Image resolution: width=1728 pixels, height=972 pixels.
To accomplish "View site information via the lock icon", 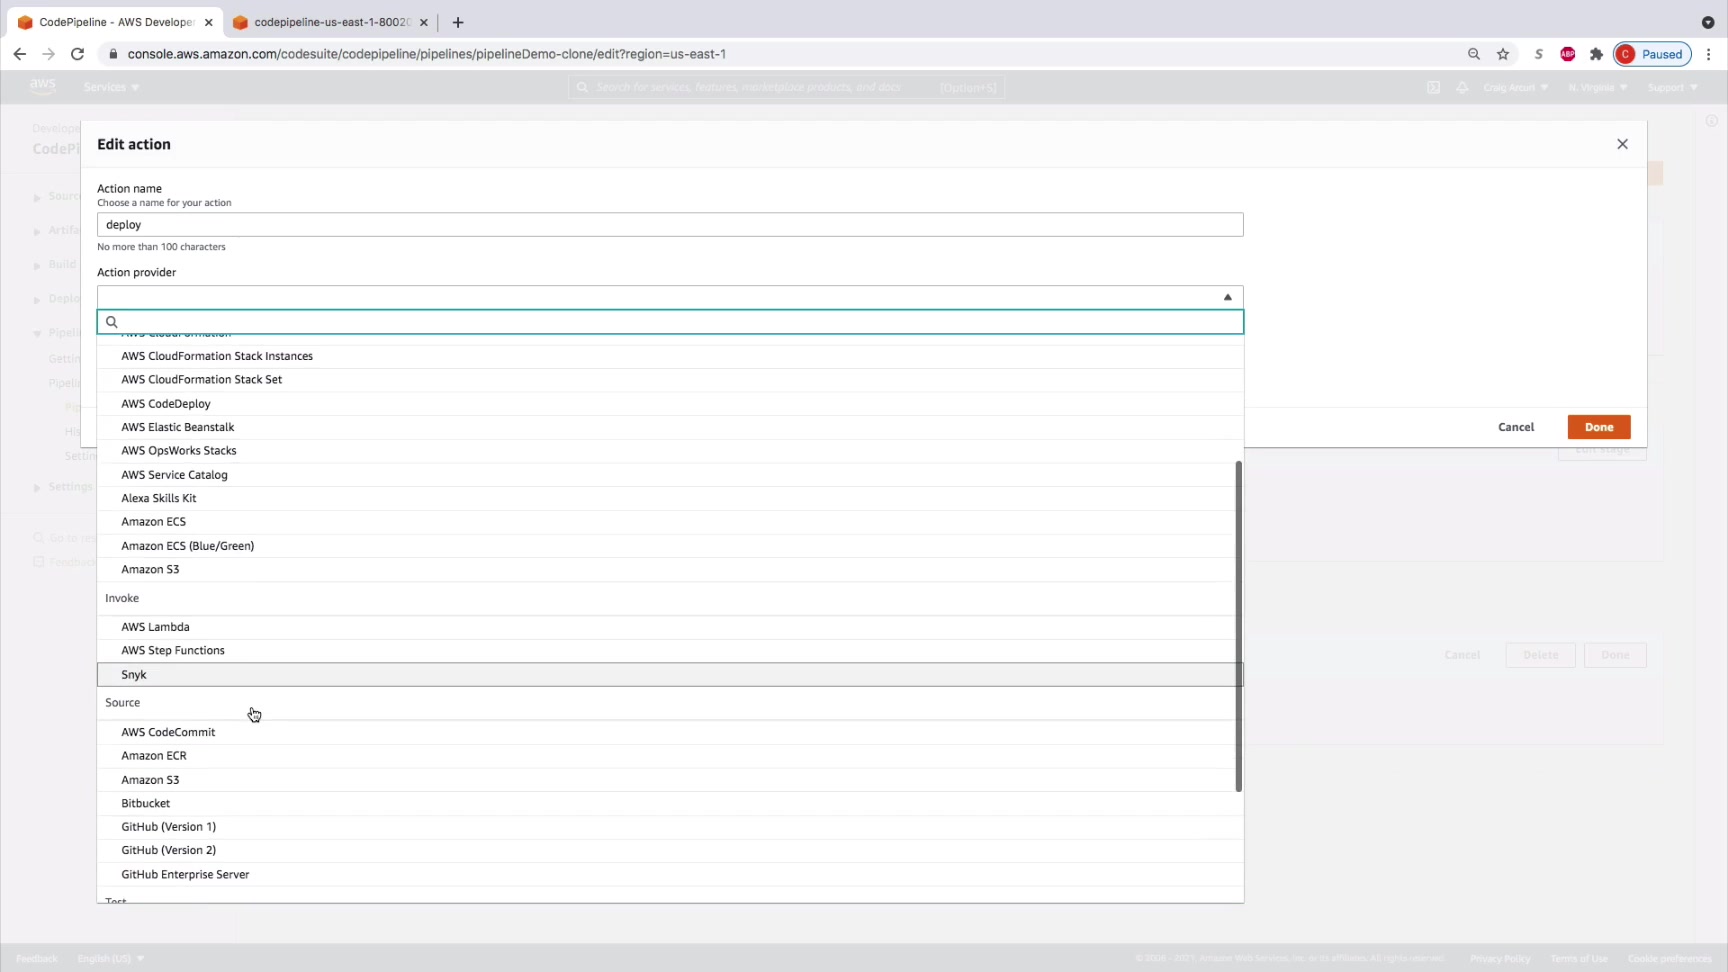I will click(113, 54).
